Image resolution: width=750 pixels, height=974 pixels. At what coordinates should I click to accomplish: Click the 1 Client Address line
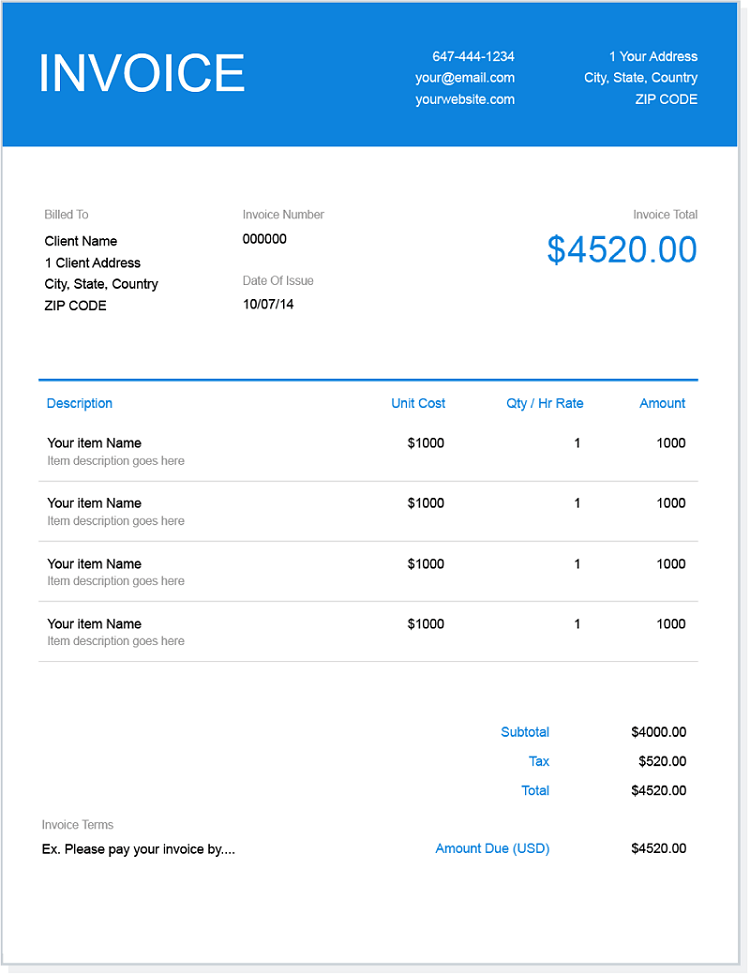93,263
